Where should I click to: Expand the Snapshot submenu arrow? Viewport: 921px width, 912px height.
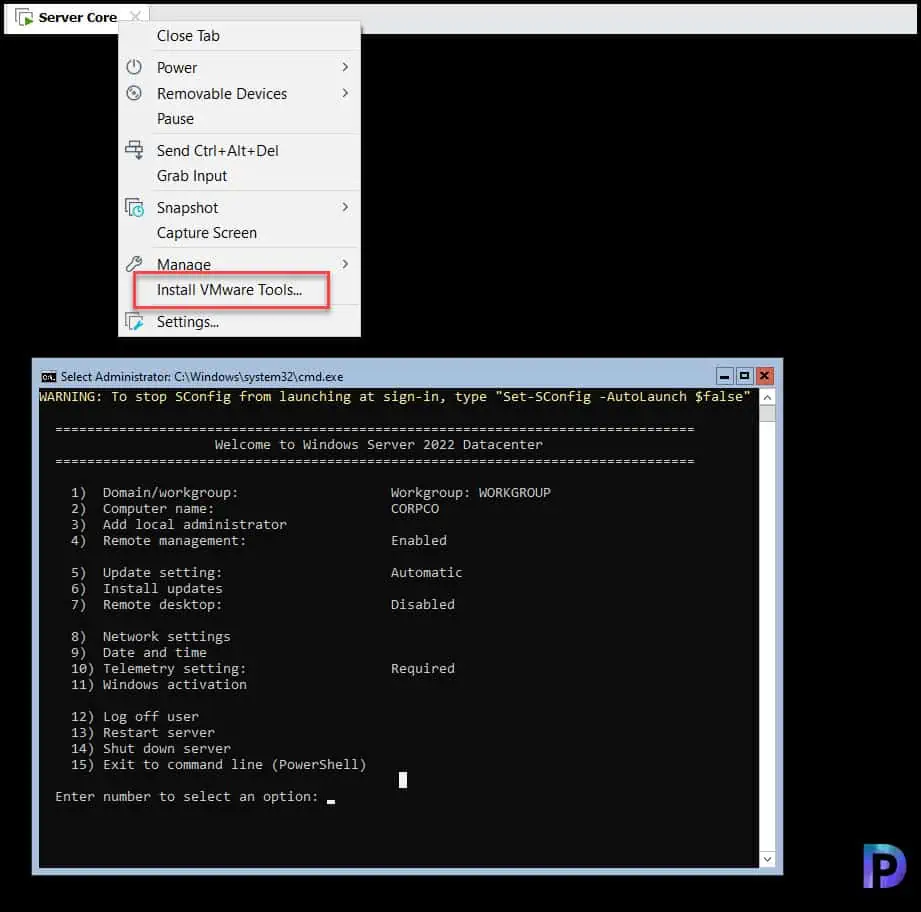pyautogui.click(x=345, y=207)
